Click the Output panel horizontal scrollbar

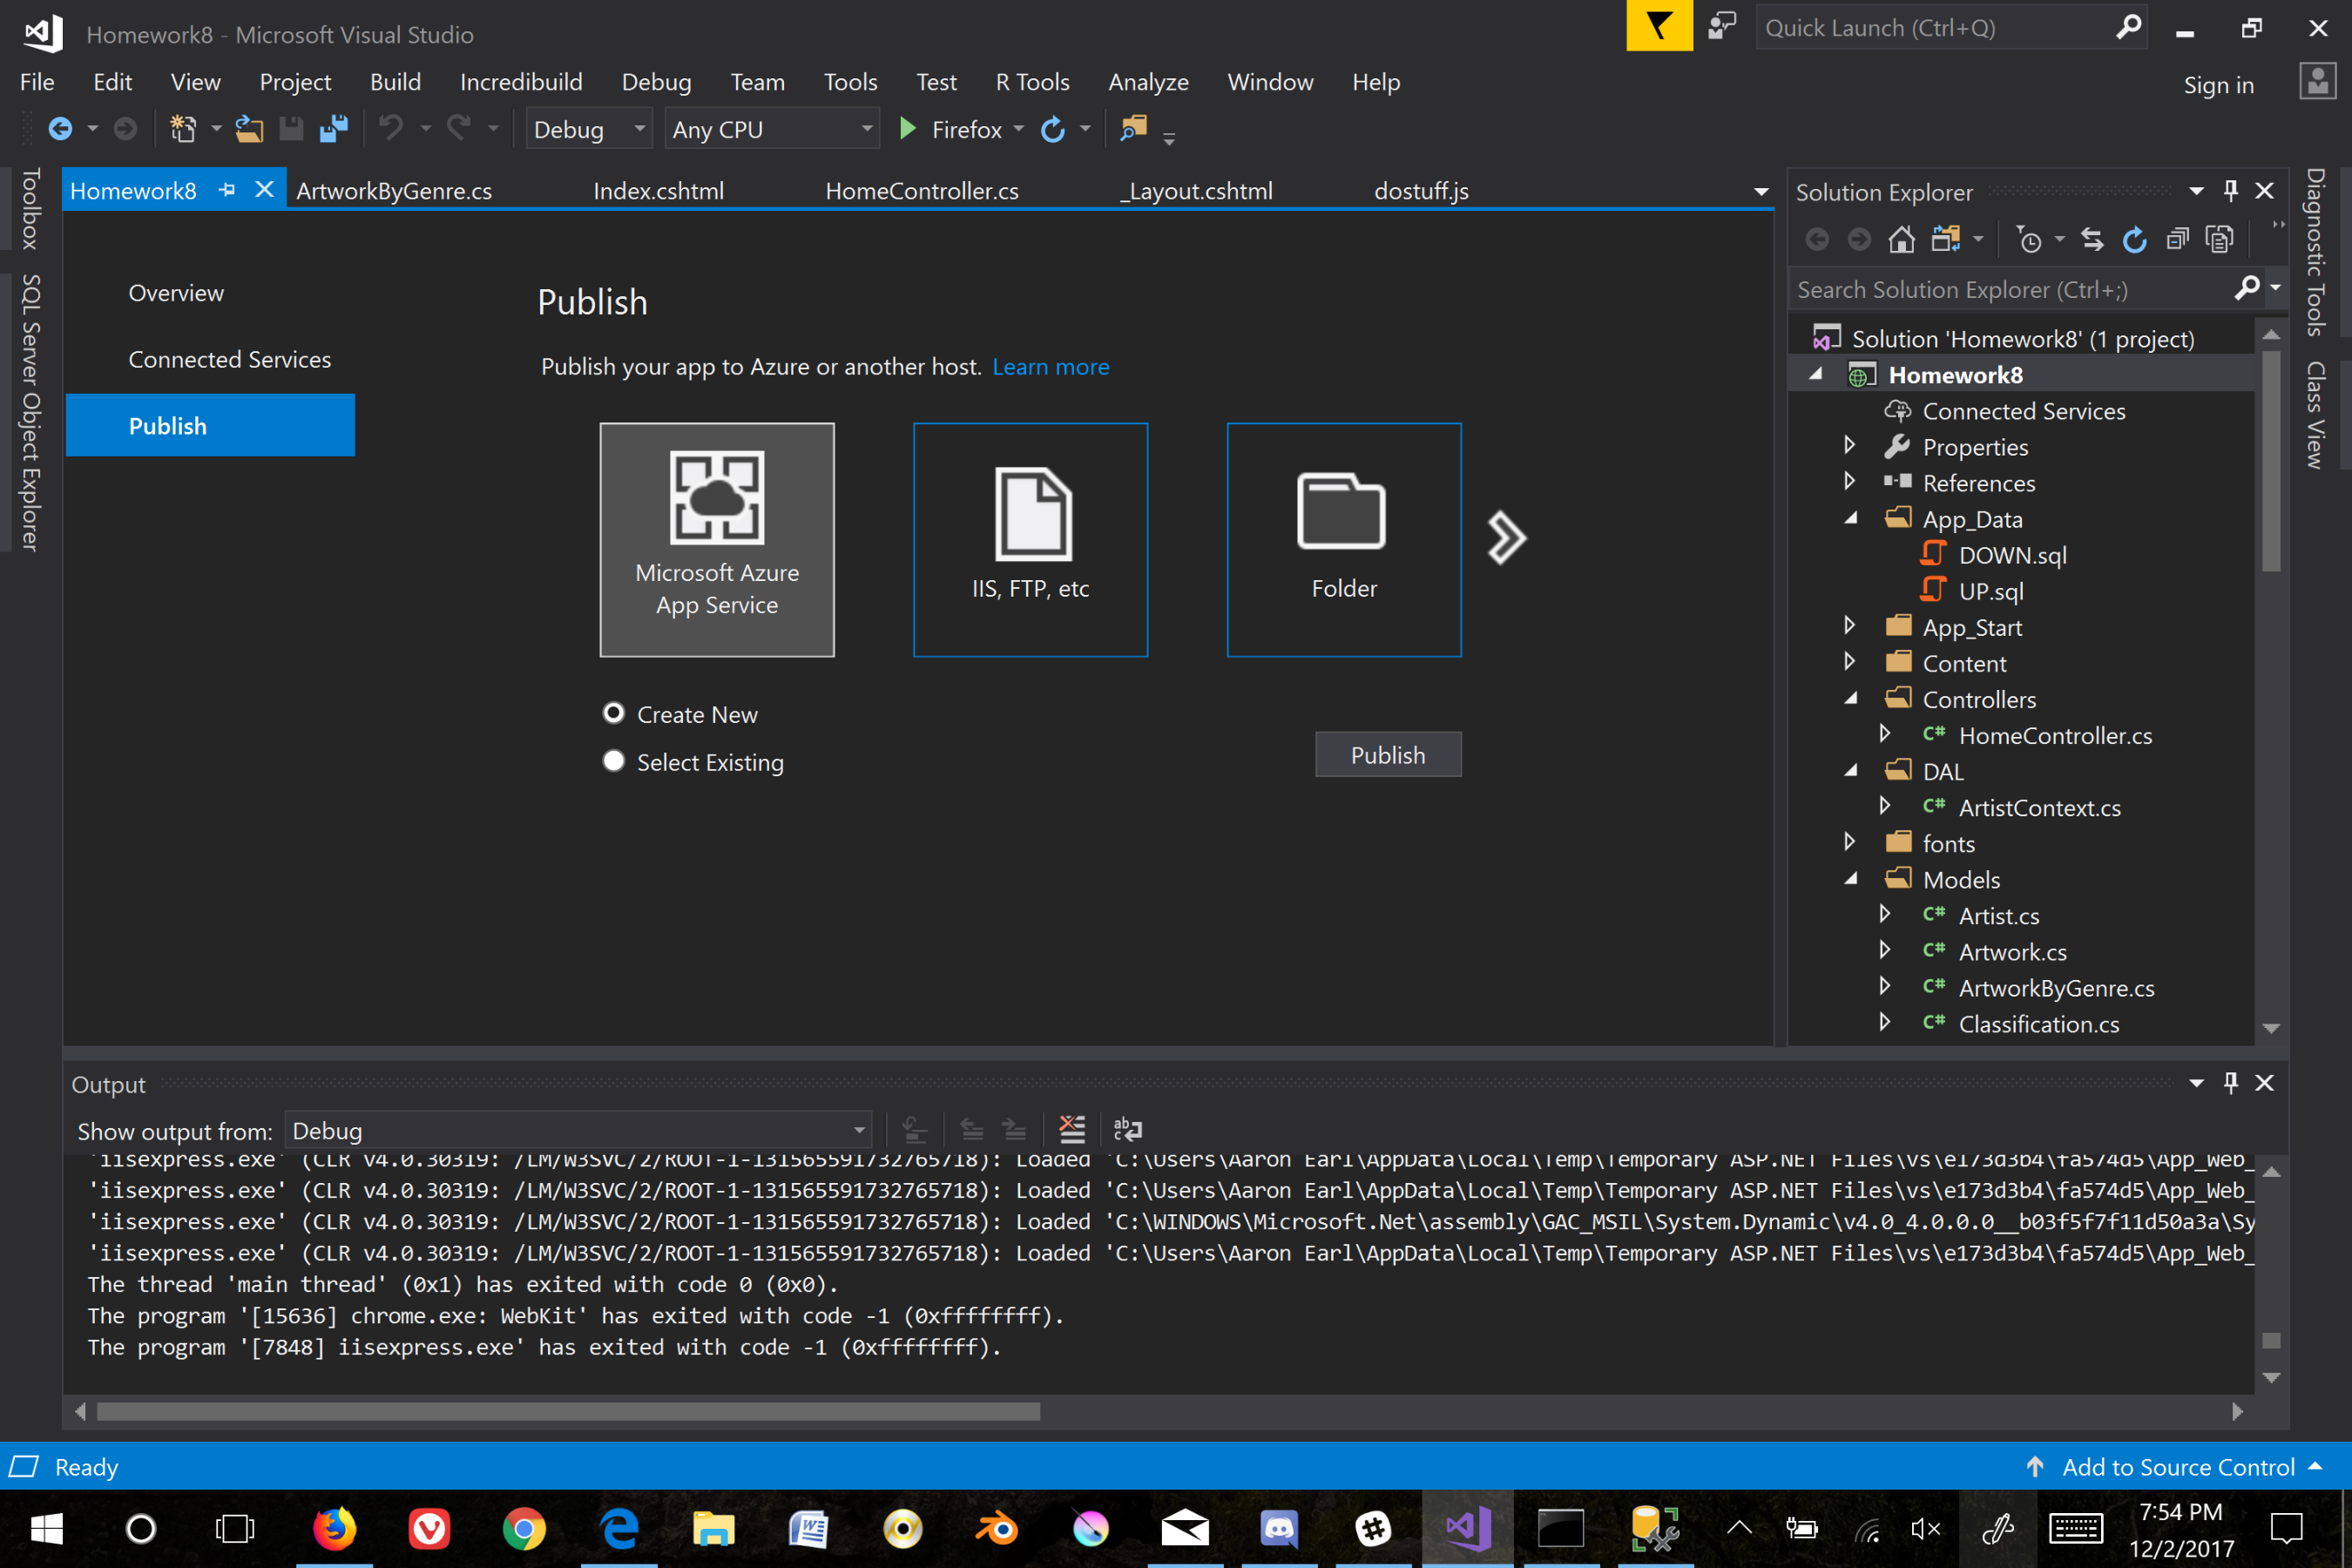(568, 1411)
